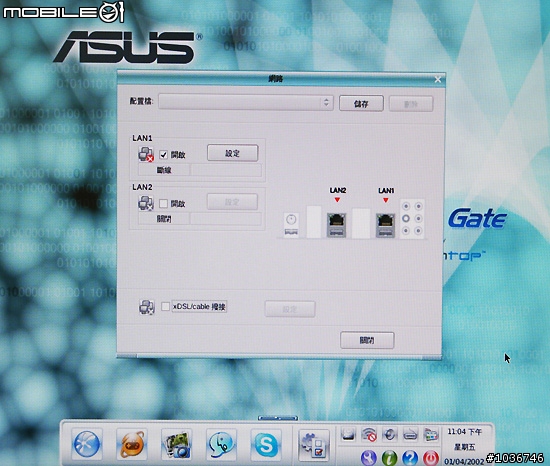Open the wireless network status icon
The height and width of the screenshot is (466, 550).
click(369, 435)
